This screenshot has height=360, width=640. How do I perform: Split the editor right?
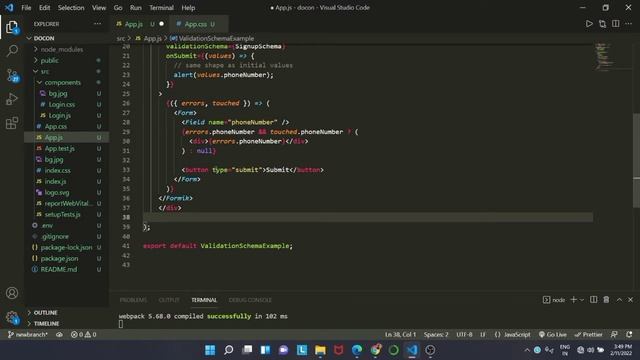616,24
